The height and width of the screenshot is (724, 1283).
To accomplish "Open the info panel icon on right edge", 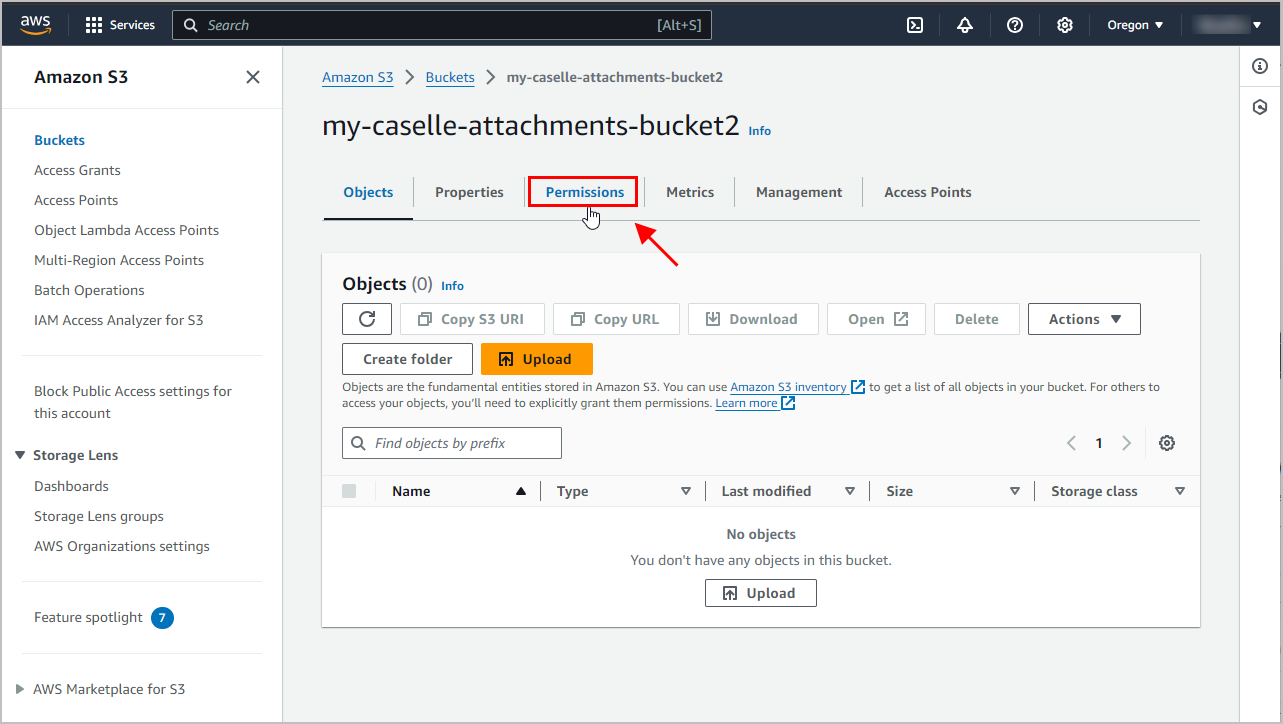I will [x=1260, y=66].
